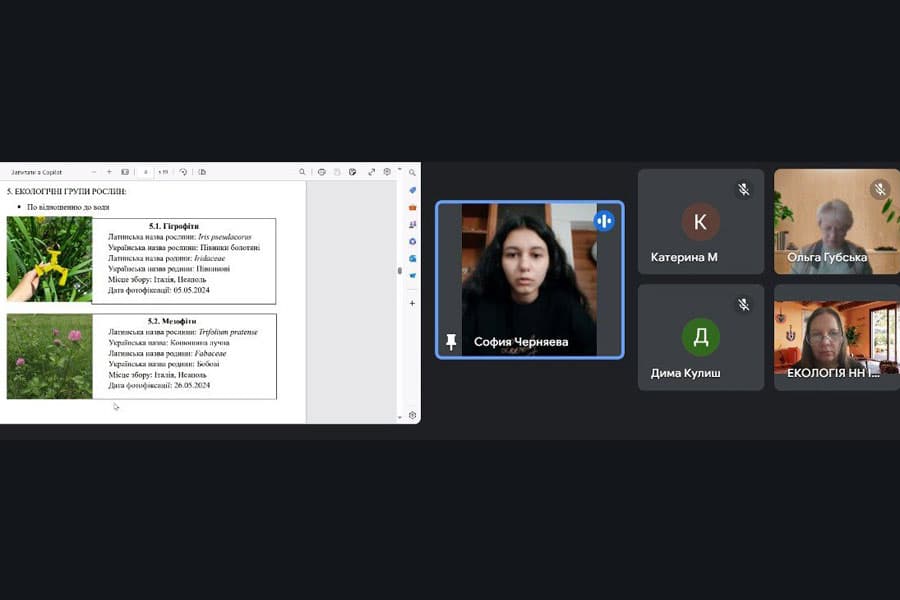Click the fit-to-page icon in PDF toolbar

pyautogui.click(x=125, y=172)
